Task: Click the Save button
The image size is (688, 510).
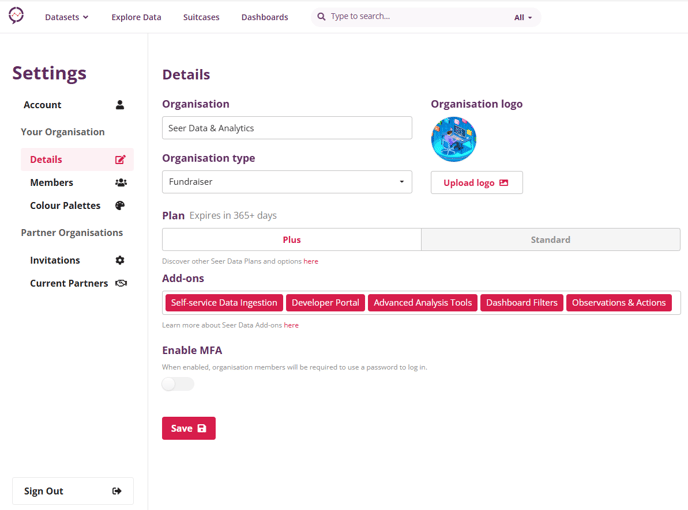Action: coord(189,428)
